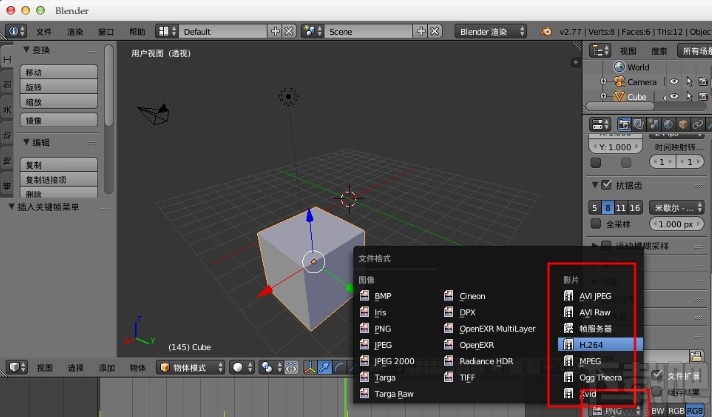
Task: Collapse the 插入关键帧菜单 panel triangle
Action: pyautogui.click(x=11, y=207)
